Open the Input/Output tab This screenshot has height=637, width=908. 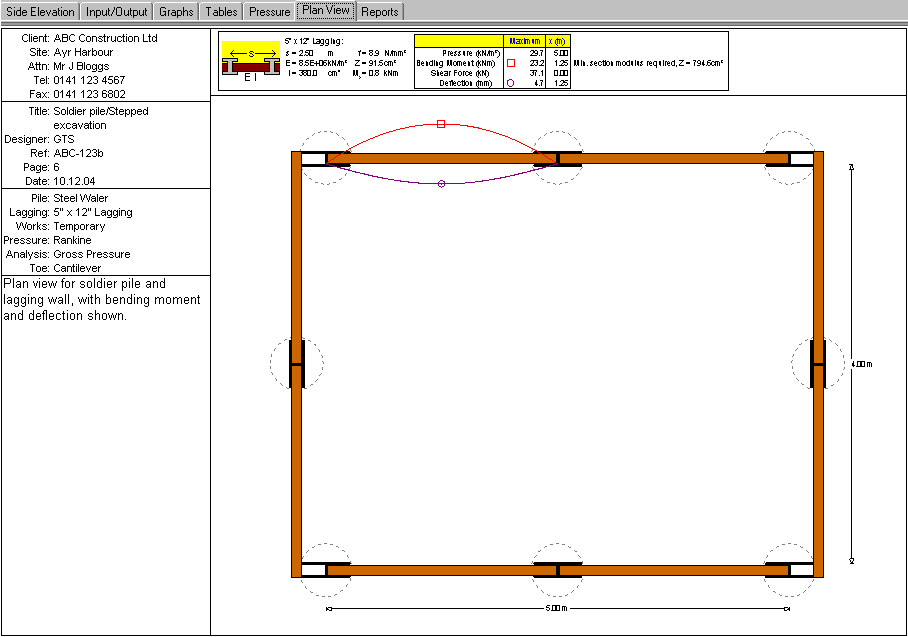click(116, 12)
